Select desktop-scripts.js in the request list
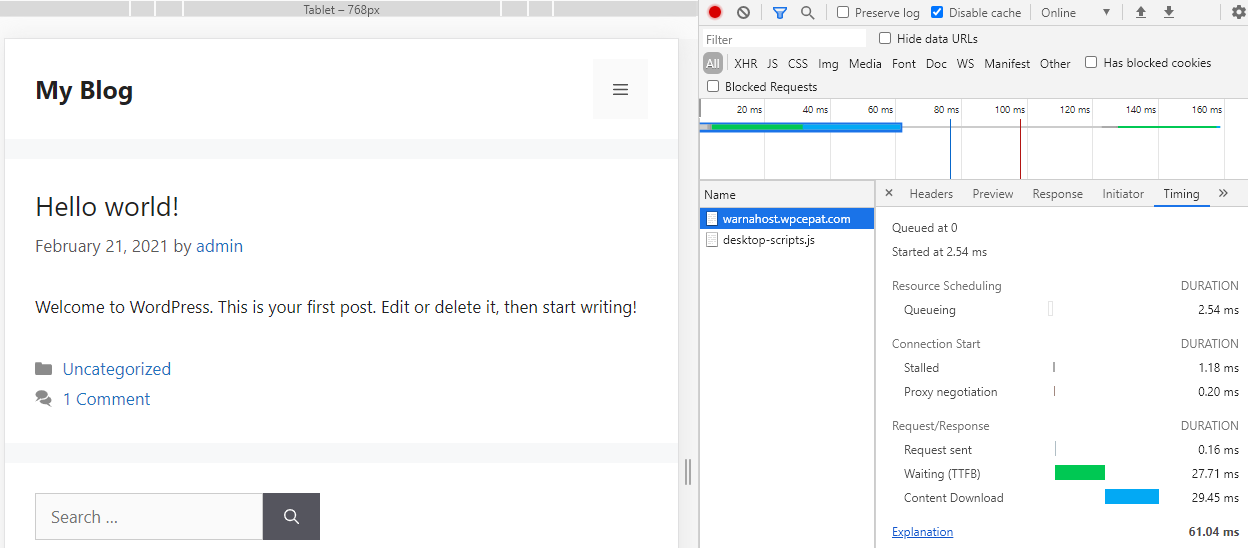 click(768, 240)
